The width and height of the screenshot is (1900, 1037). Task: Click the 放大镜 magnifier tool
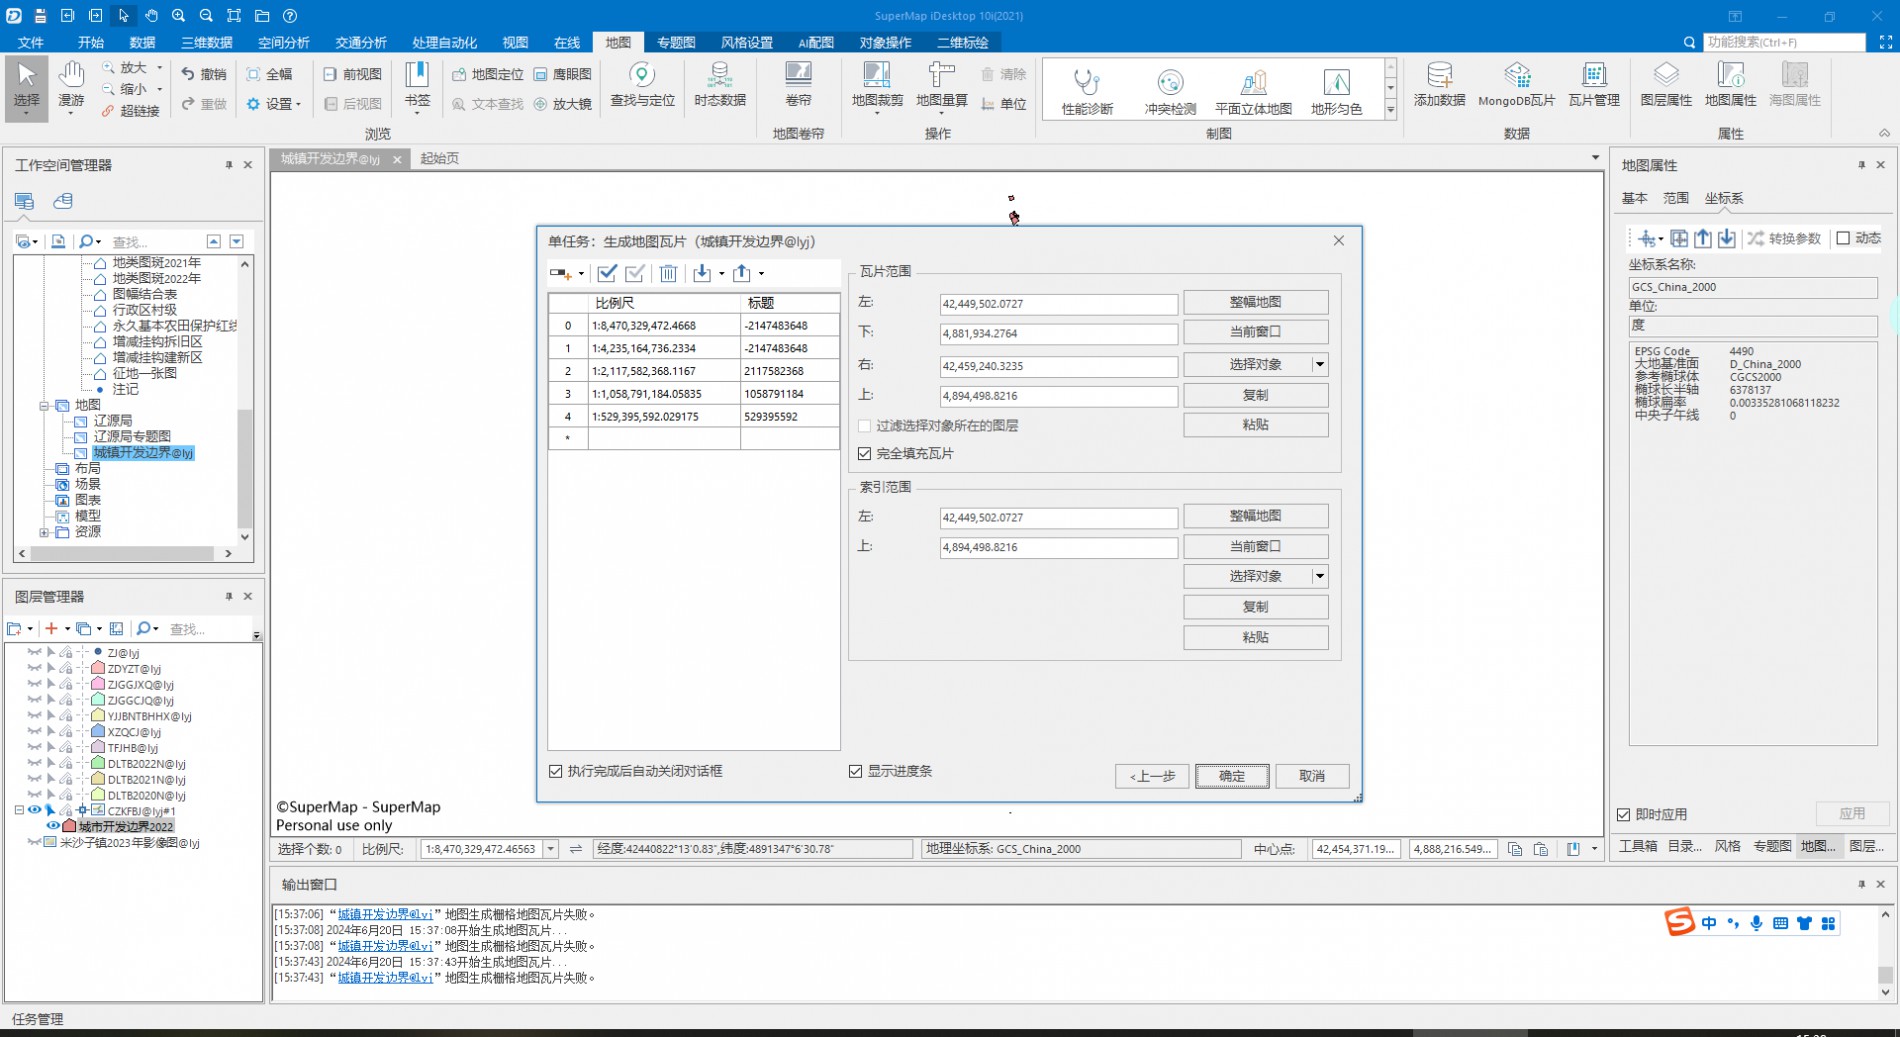[x=562, y=104]
